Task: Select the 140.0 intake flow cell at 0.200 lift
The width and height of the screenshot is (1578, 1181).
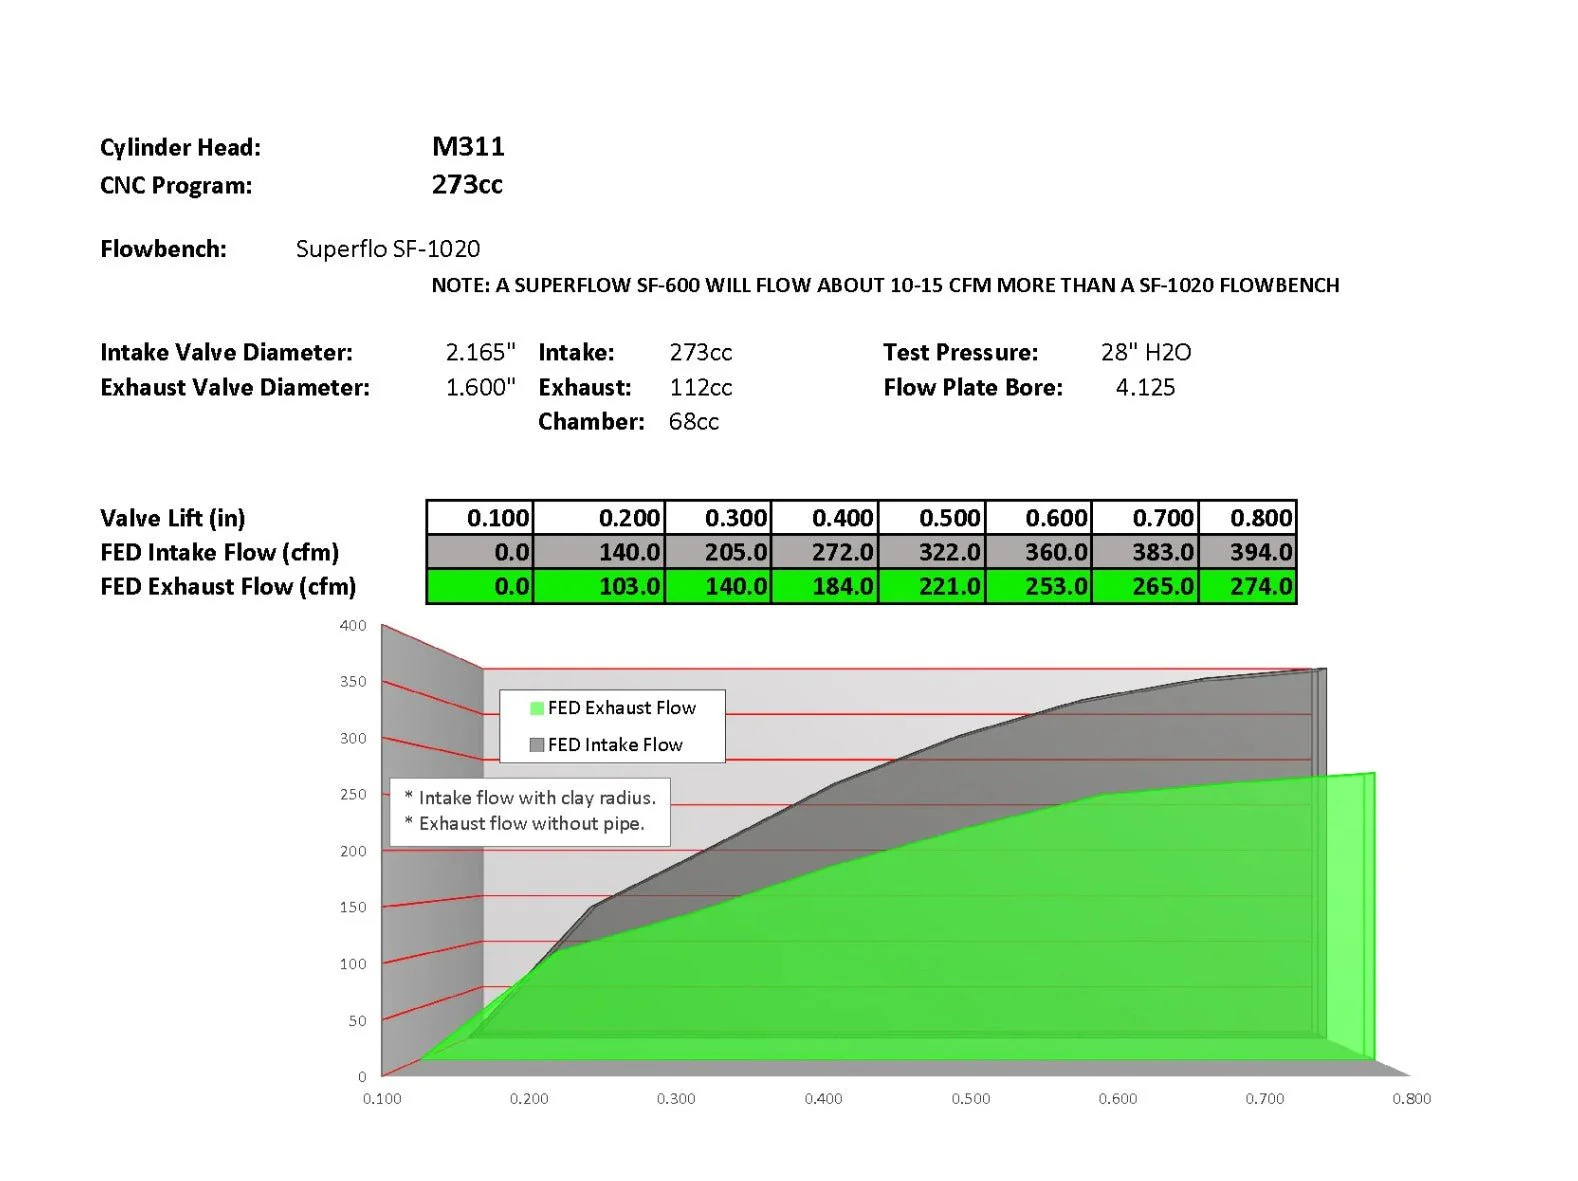Action: pyautogui.click(x=599, y=552)
